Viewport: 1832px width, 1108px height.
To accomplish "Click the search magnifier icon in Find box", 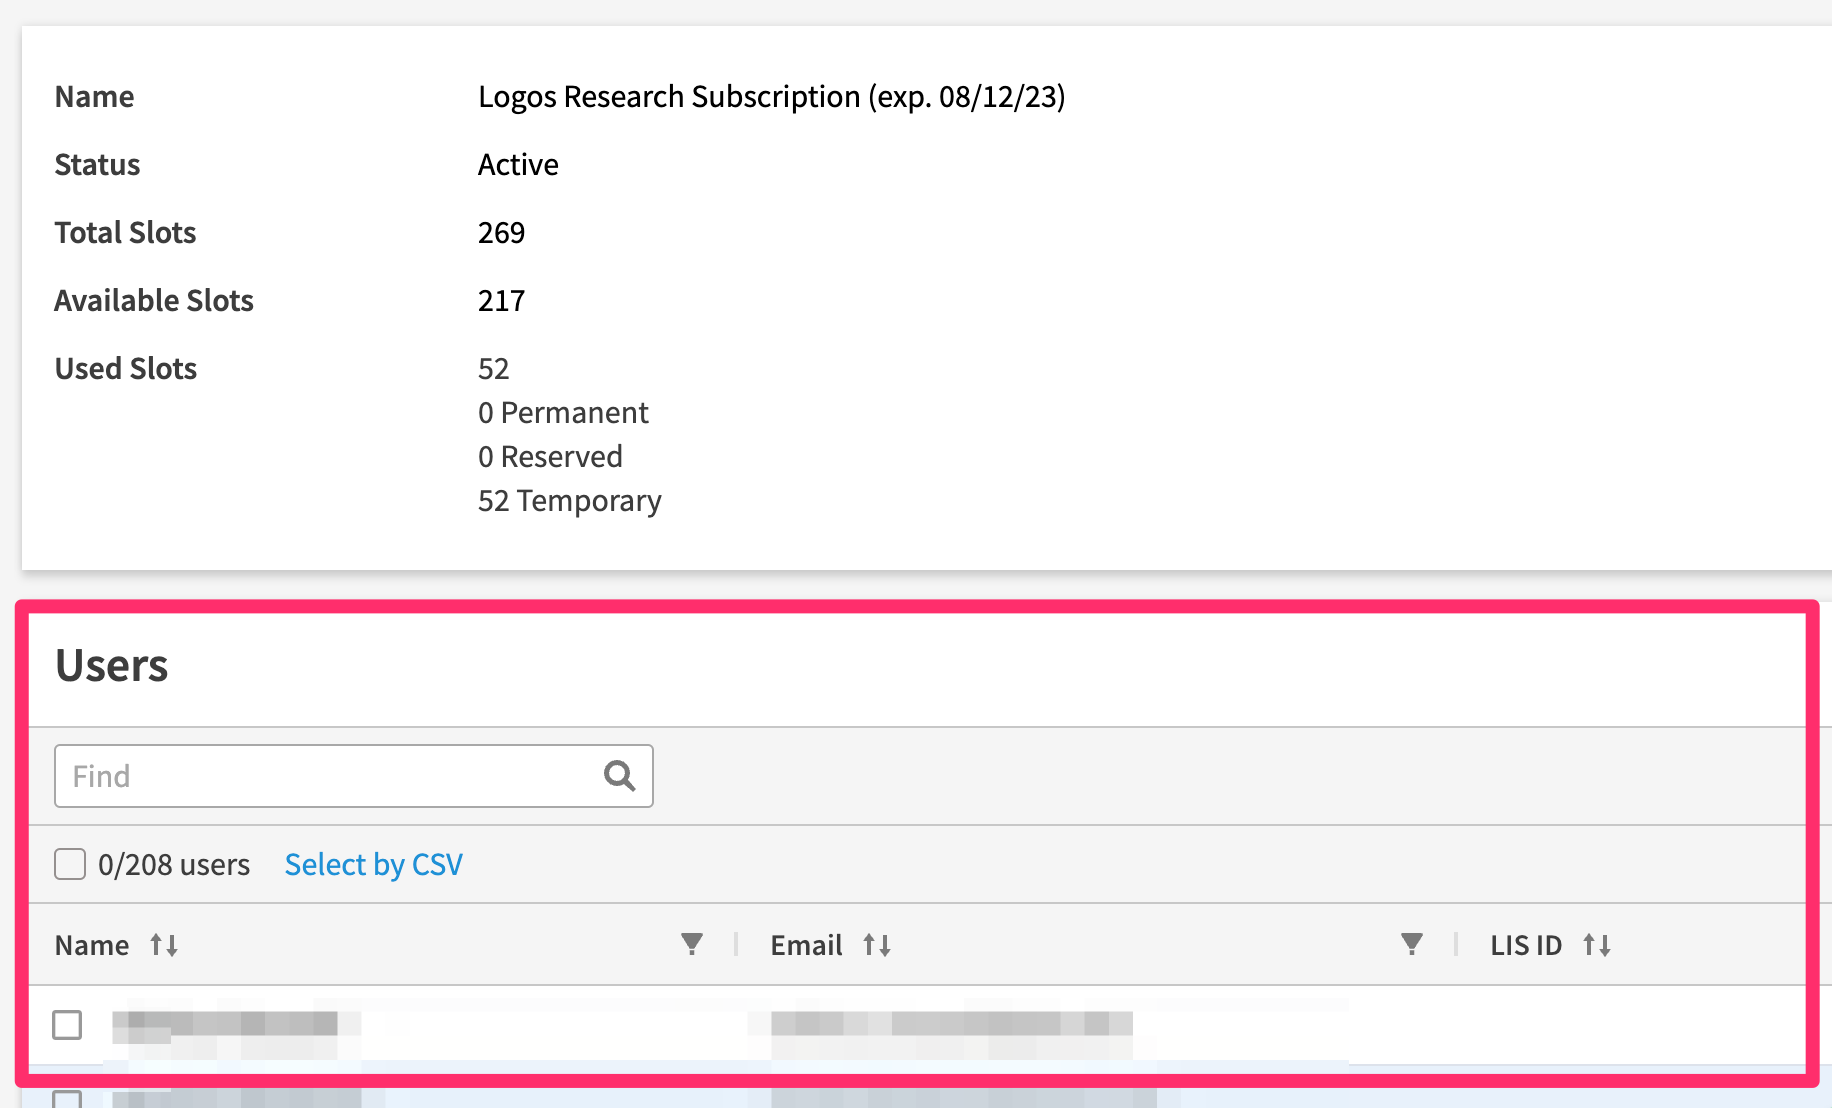I will pos(619,776).
